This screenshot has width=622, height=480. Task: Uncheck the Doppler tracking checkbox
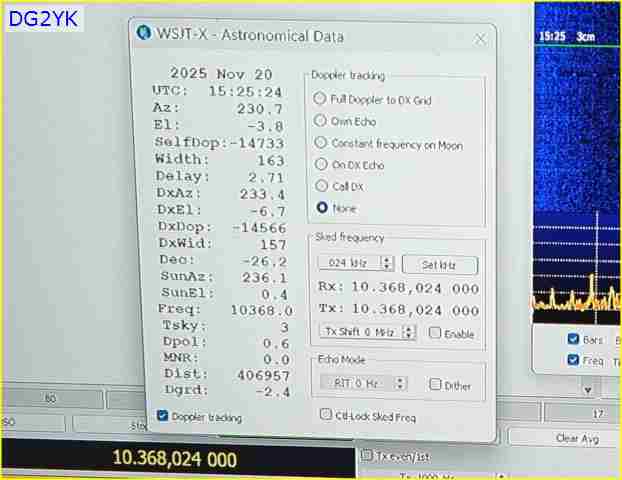162,416
